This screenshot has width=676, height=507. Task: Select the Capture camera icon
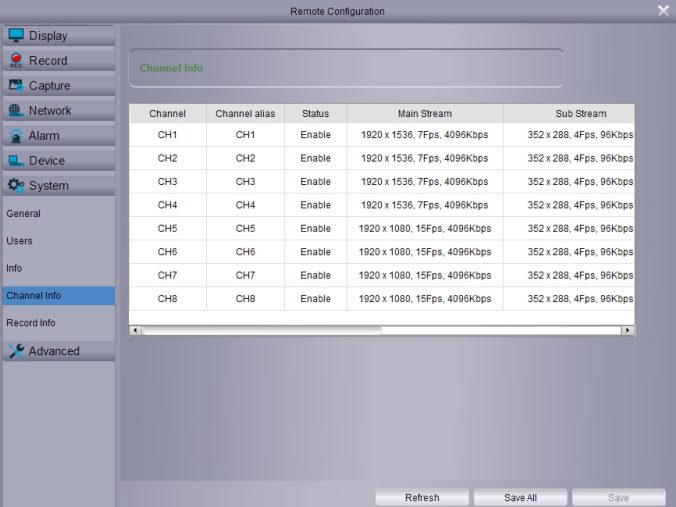16,86
